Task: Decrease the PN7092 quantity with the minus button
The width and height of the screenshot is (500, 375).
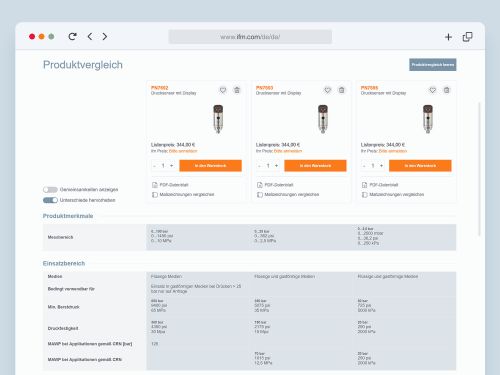Action: tap(154, 166)
